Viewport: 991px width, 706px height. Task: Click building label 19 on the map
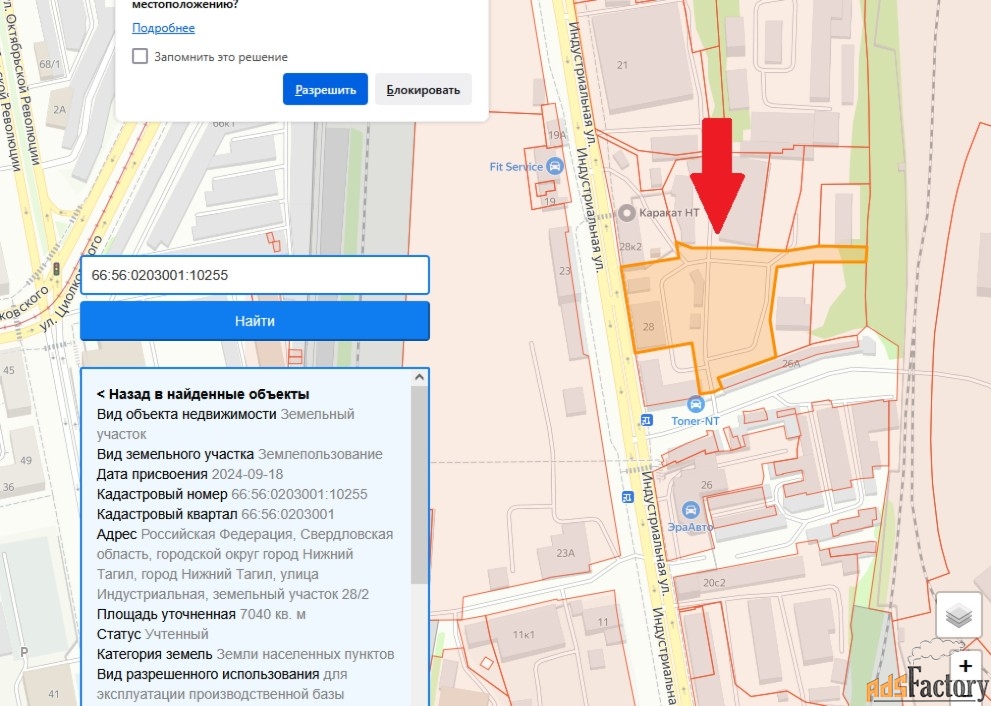[x=549, y=202]
